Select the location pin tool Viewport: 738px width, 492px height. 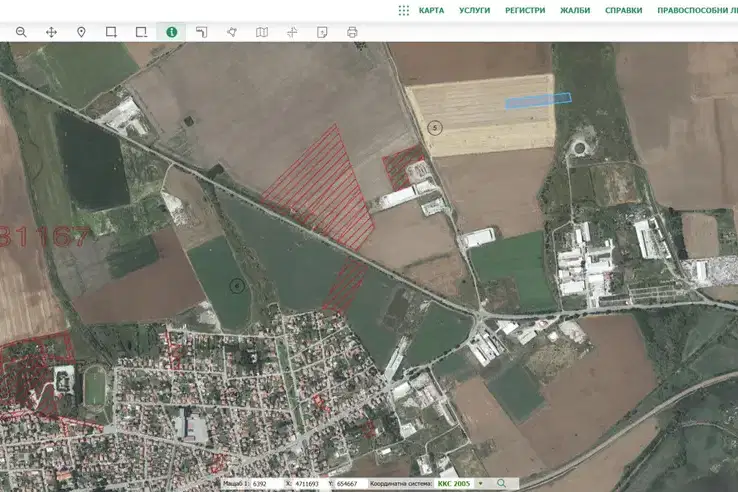pos(81,32)
